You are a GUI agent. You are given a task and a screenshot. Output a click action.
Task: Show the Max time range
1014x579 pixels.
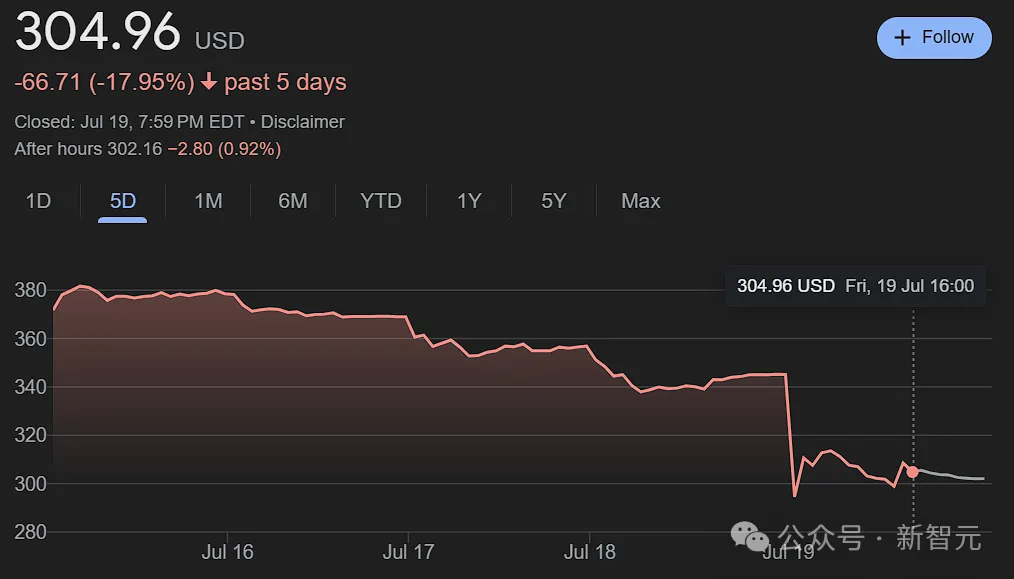[x=640, y=201]
